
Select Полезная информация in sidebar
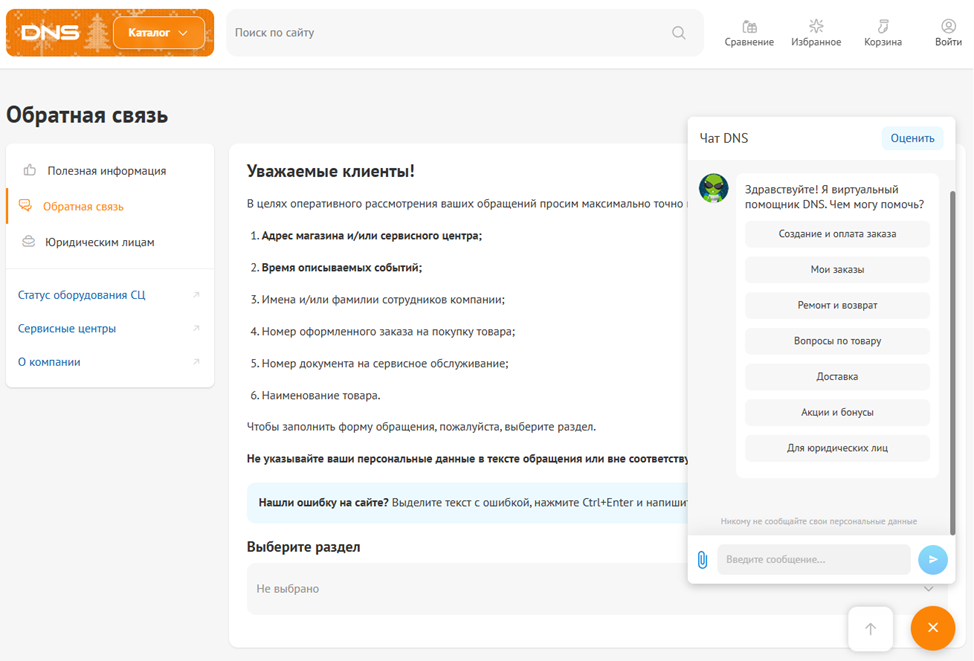pyautogui.click(x=106, y=171)
